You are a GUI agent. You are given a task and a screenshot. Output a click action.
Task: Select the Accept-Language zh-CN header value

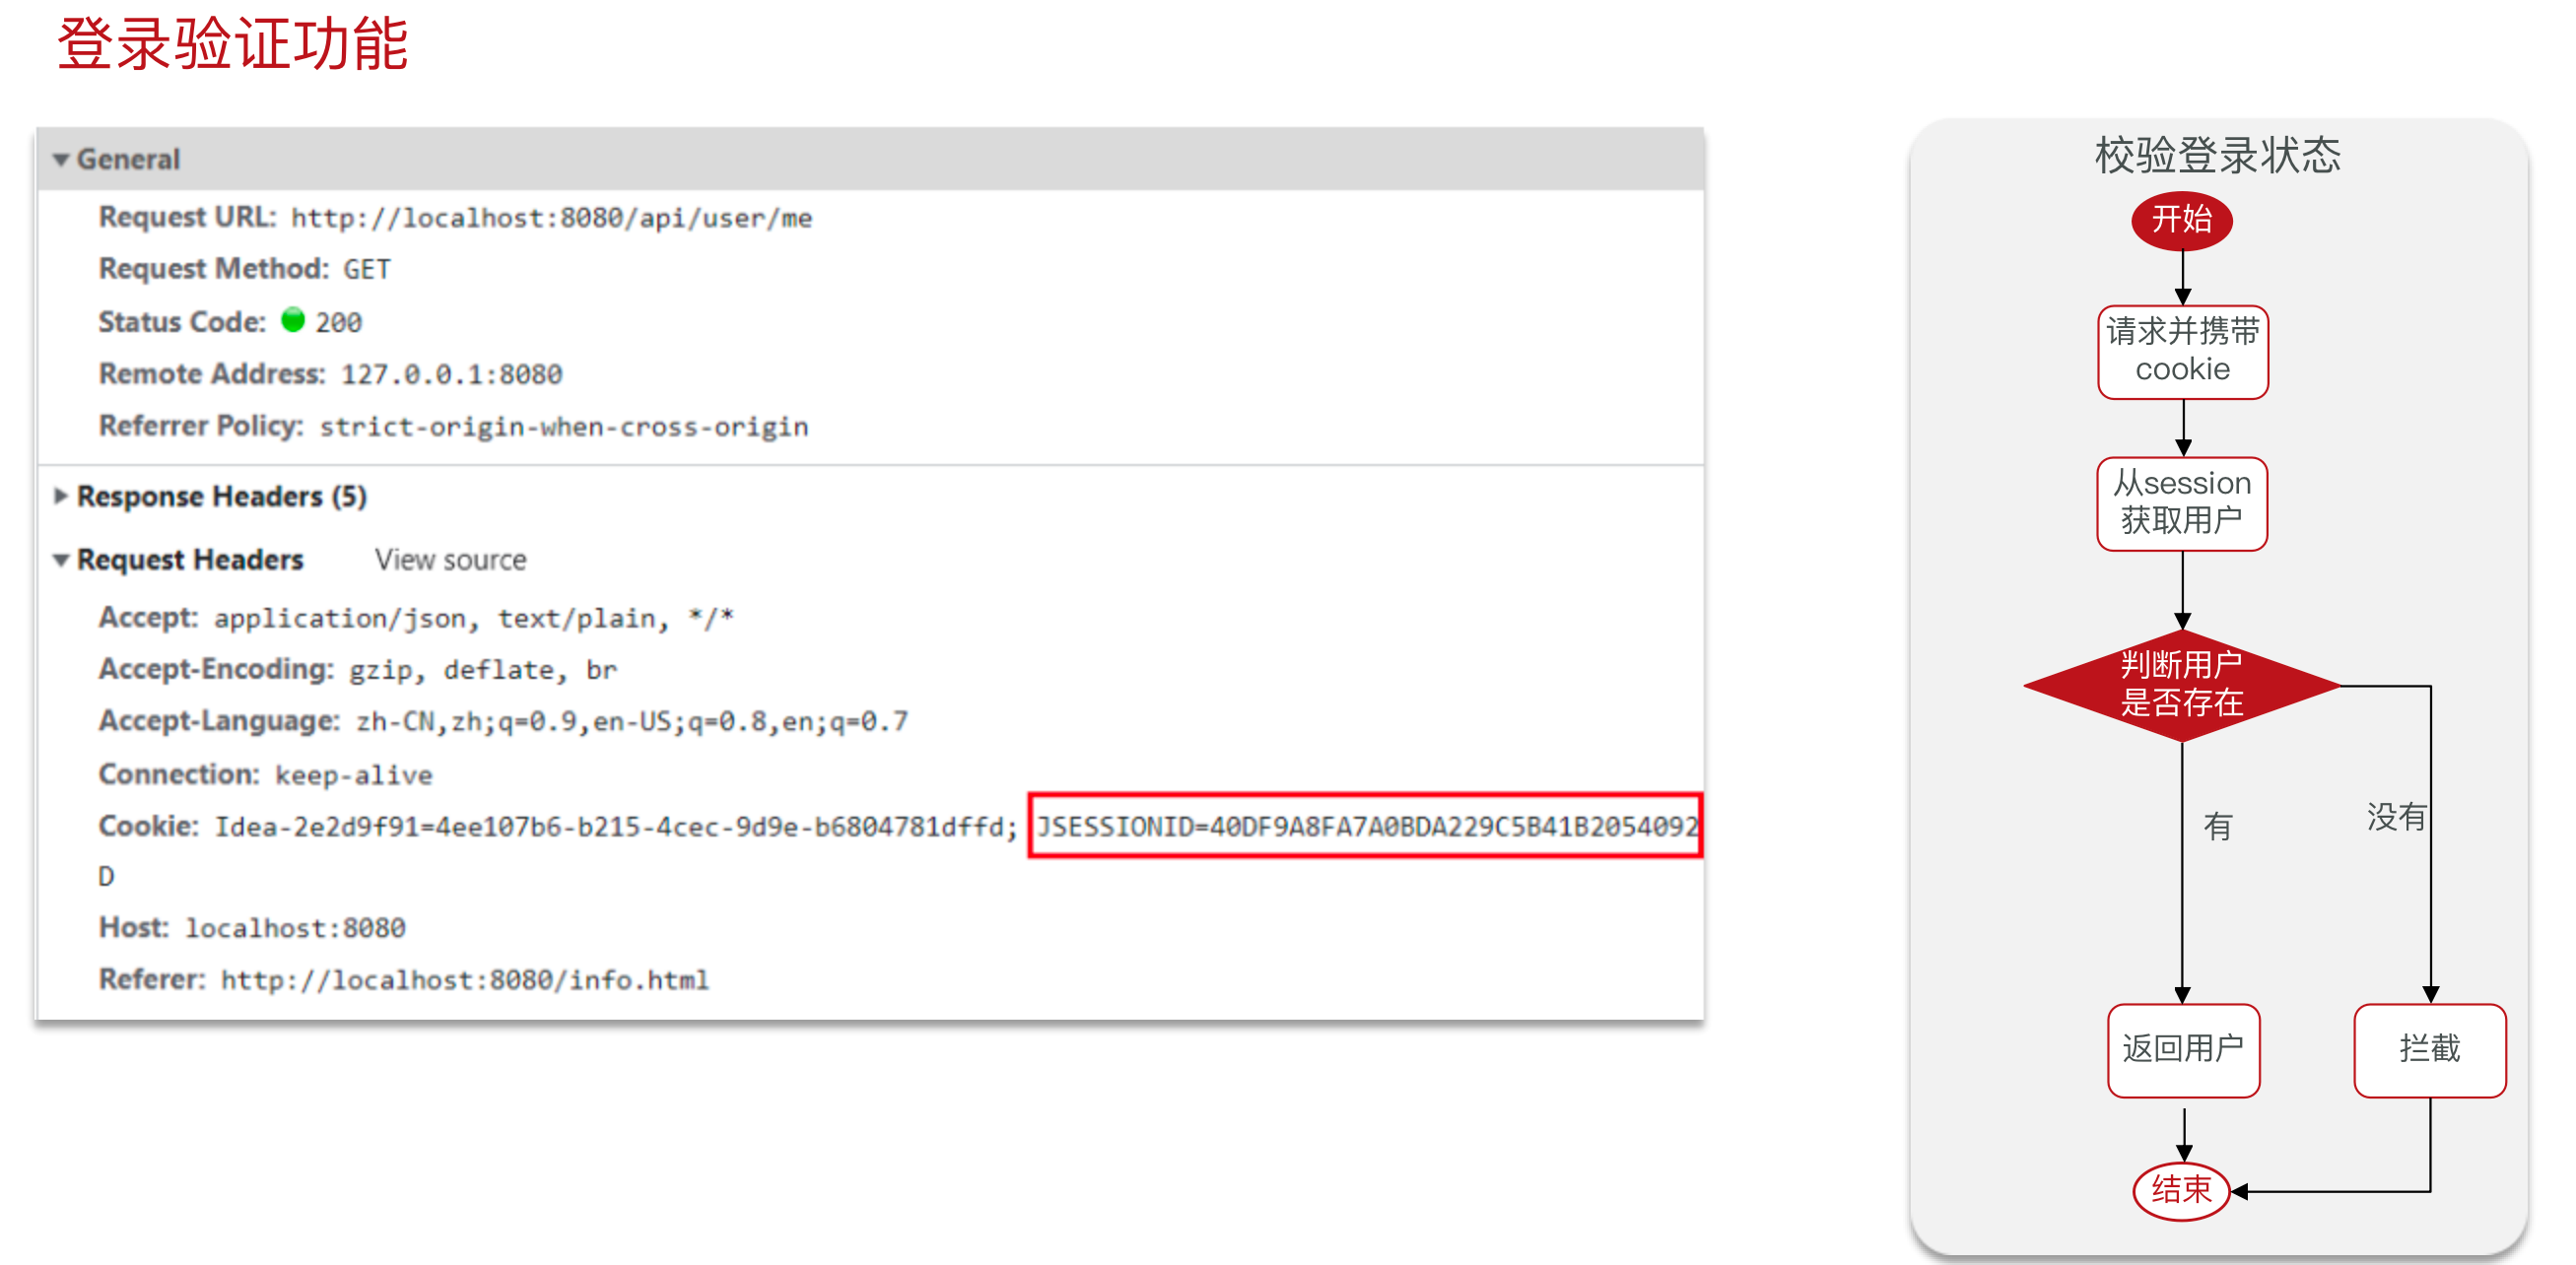pos(632,722)
